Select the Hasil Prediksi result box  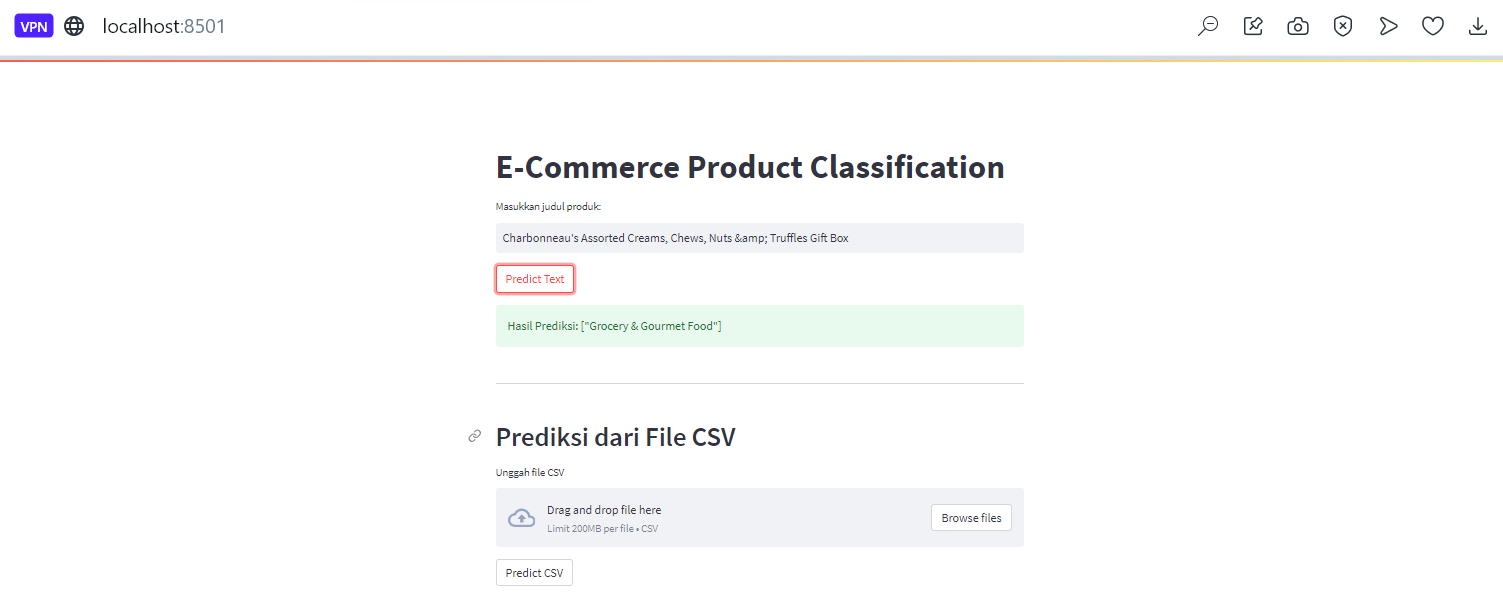point(760,326)
